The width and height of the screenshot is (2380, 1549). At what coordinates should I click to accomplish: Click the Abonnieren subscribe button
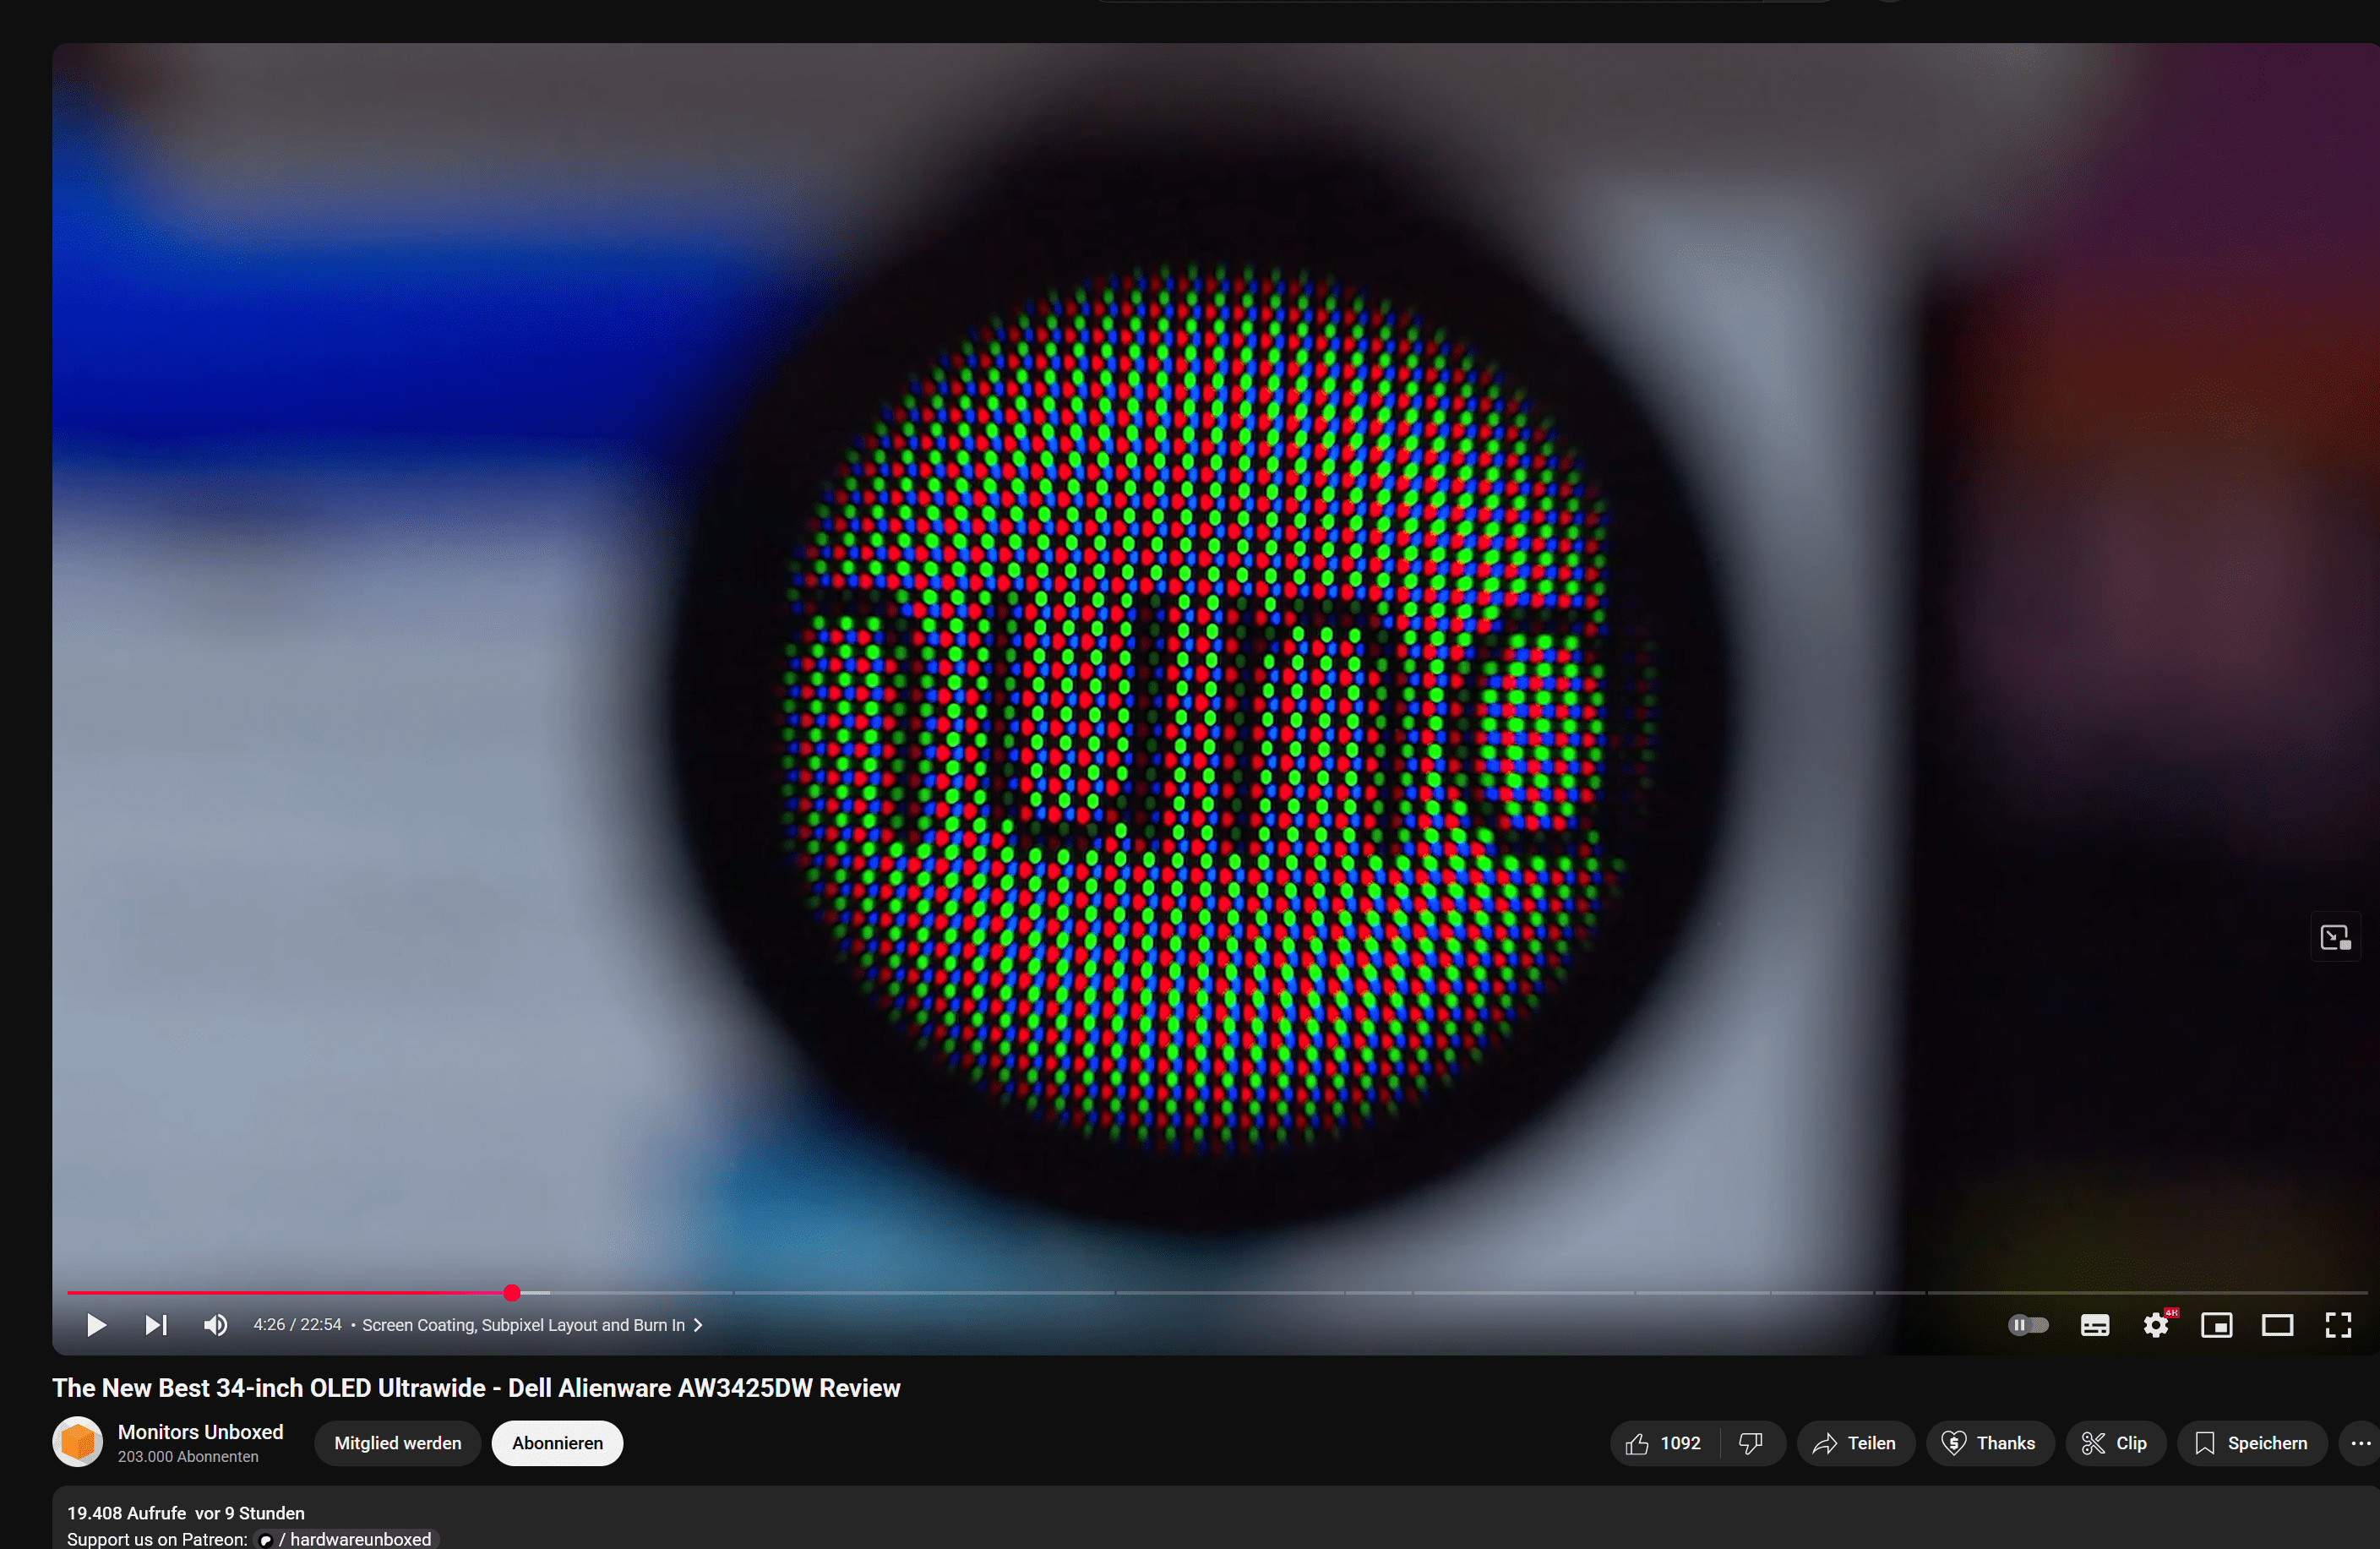tap(557, 1443)
